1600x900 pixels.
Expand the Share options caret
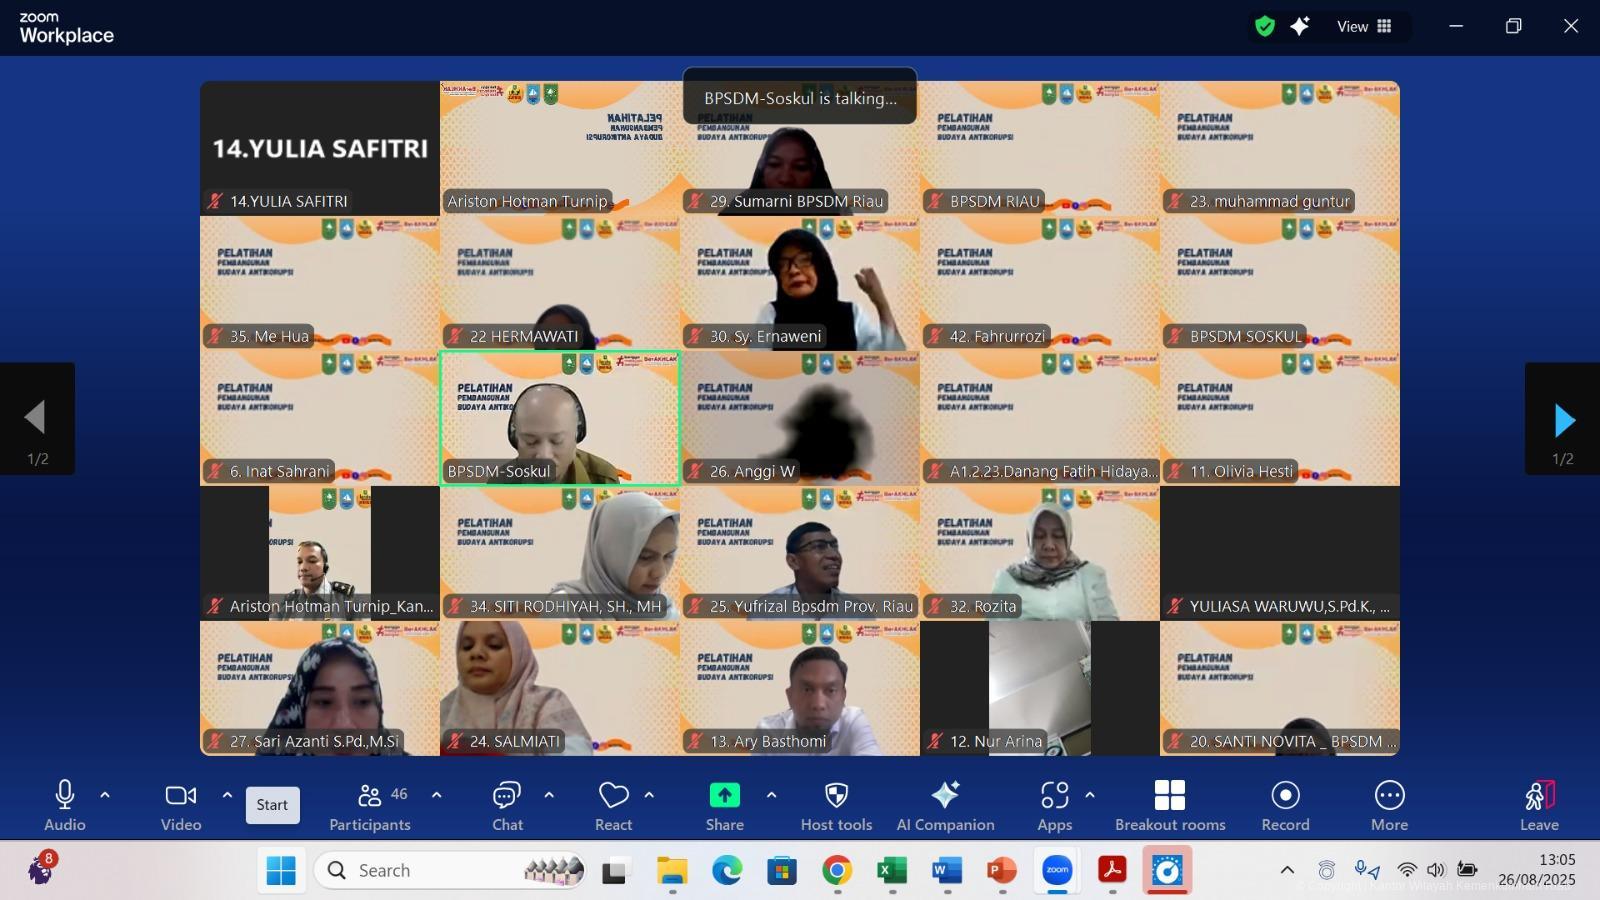coord(771,795)
